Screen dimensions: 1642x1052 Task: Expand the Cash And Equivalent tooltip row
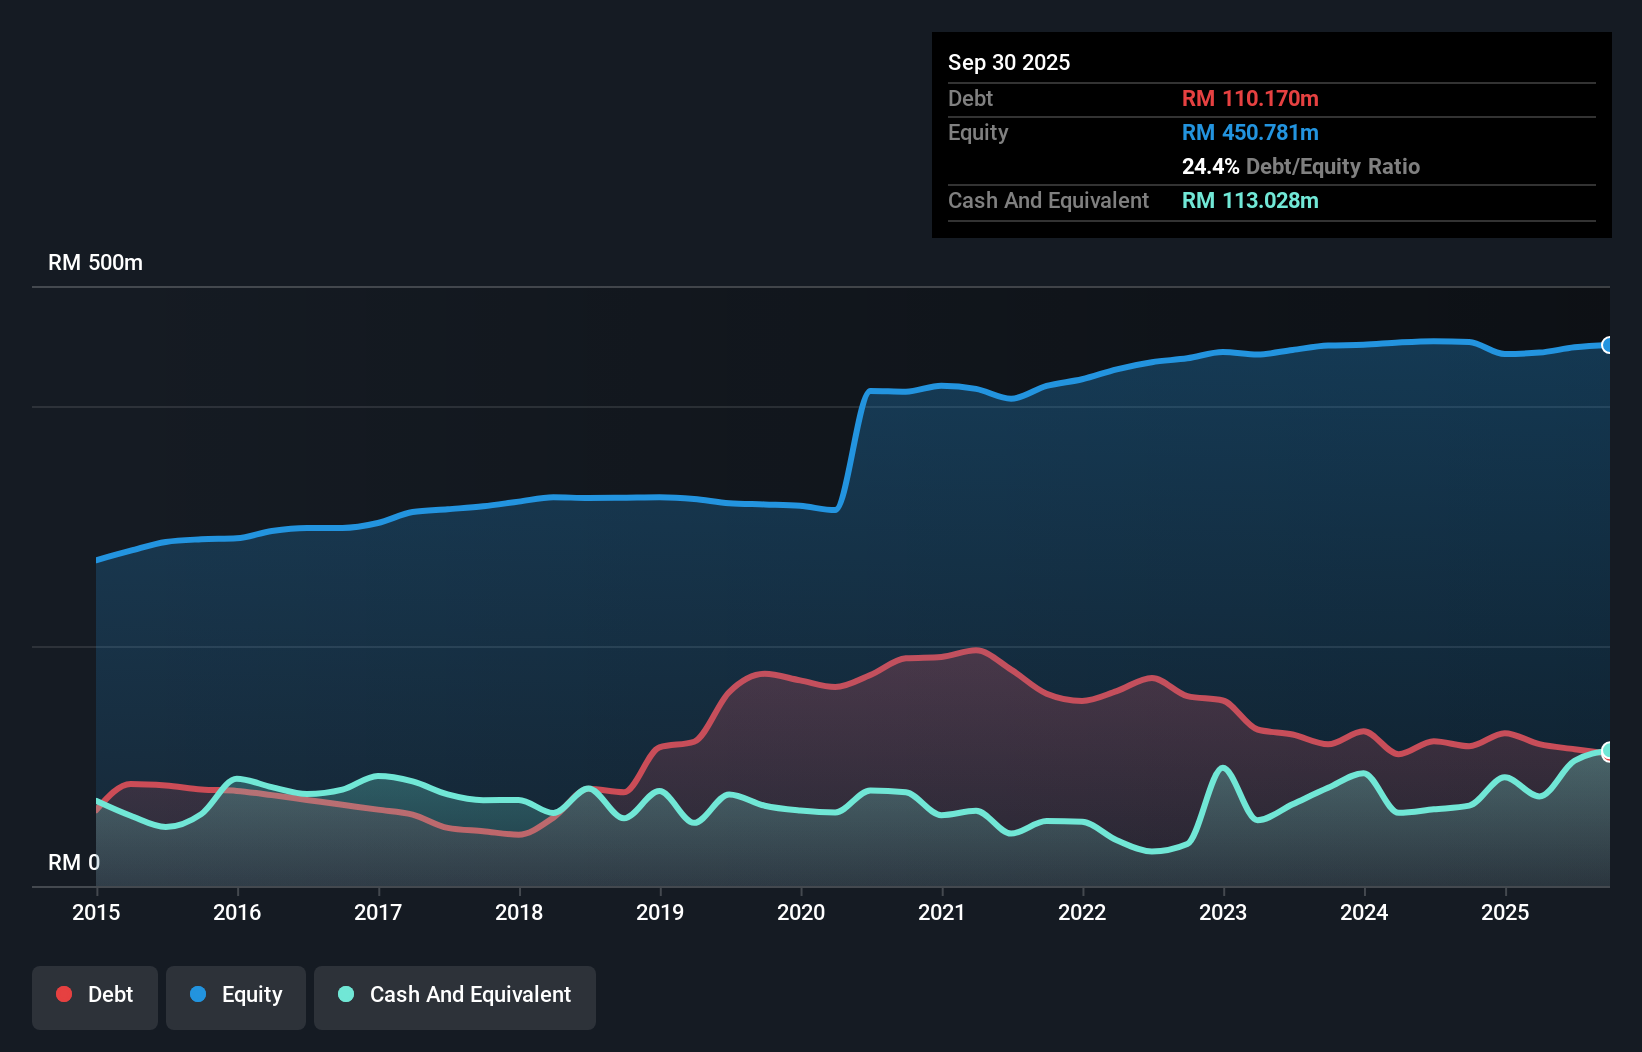point(1047,200)
